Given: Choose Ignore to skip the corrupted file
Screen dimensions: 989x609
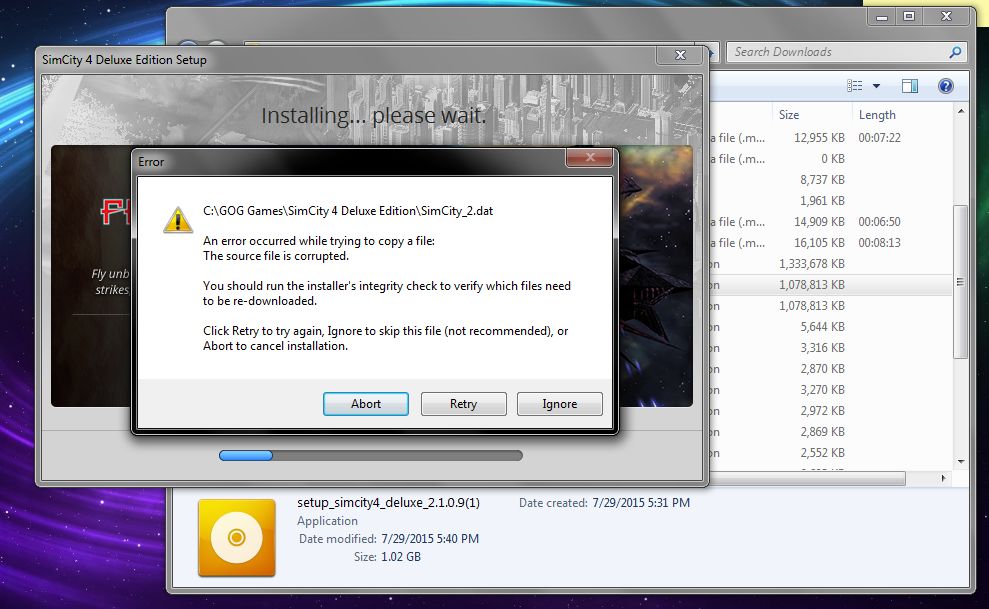Looking at the screenshot, I should (559, 404).
